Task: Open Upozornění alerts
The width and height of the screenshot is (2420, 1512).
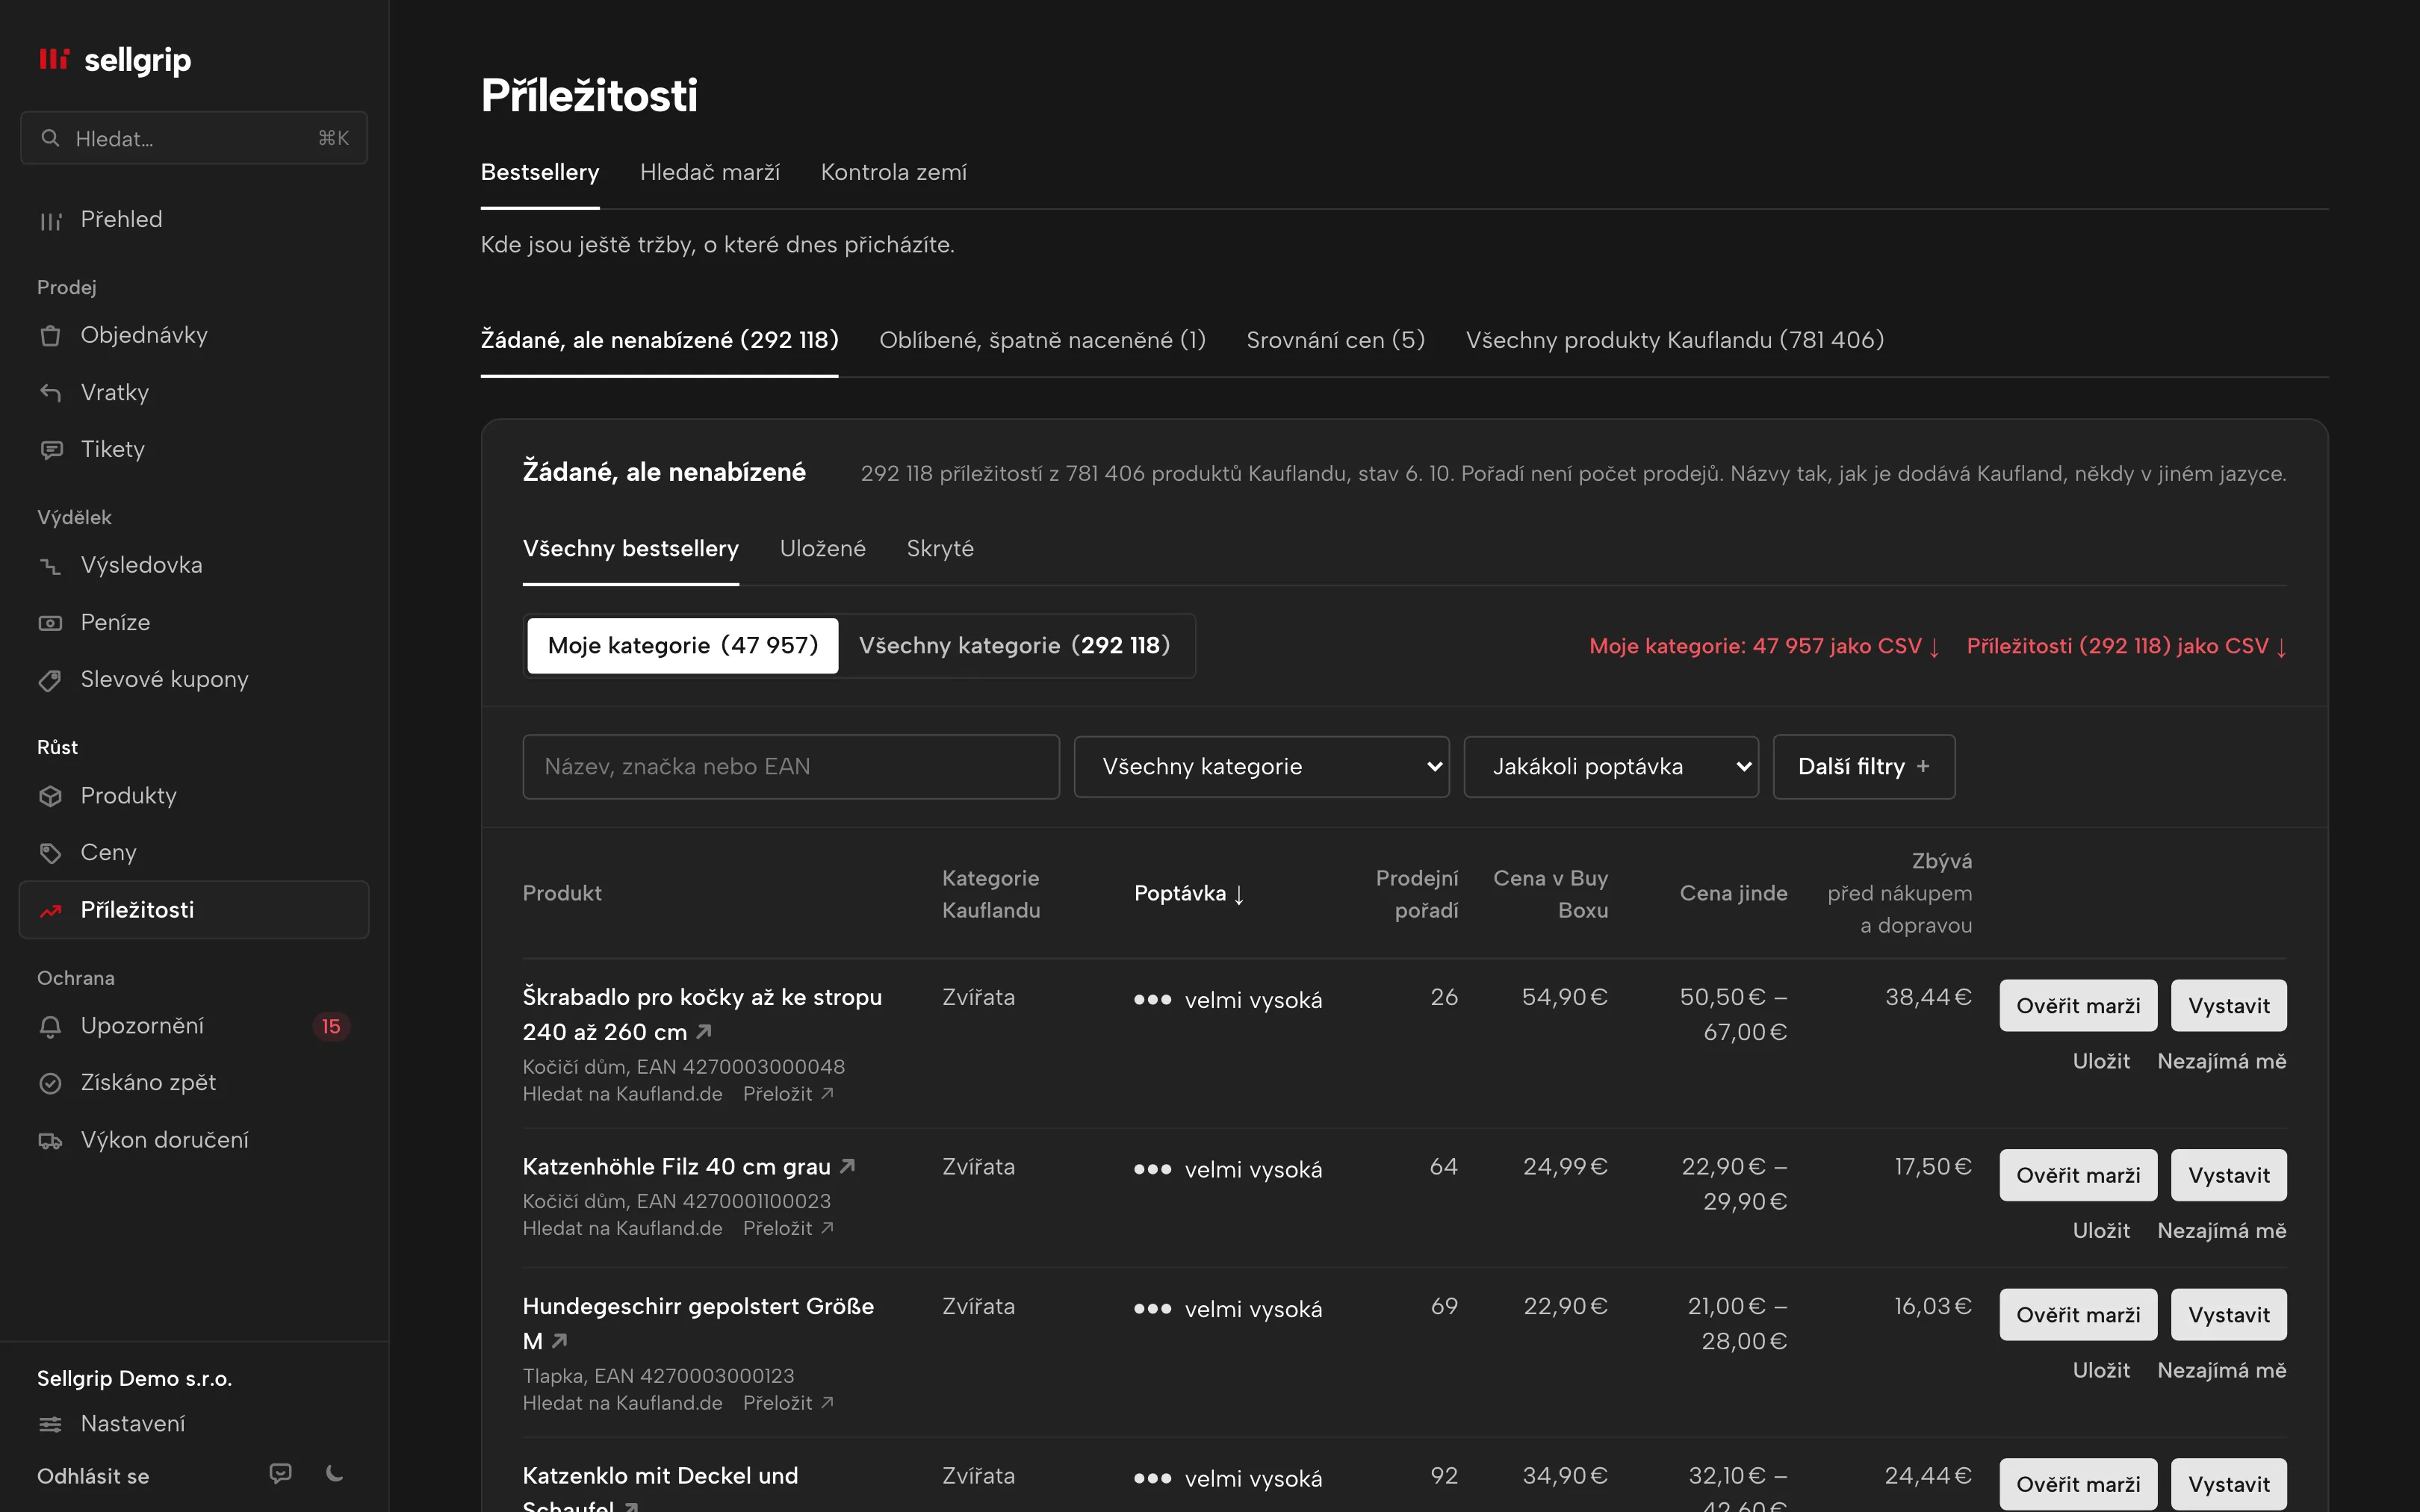Action: 194,1025
